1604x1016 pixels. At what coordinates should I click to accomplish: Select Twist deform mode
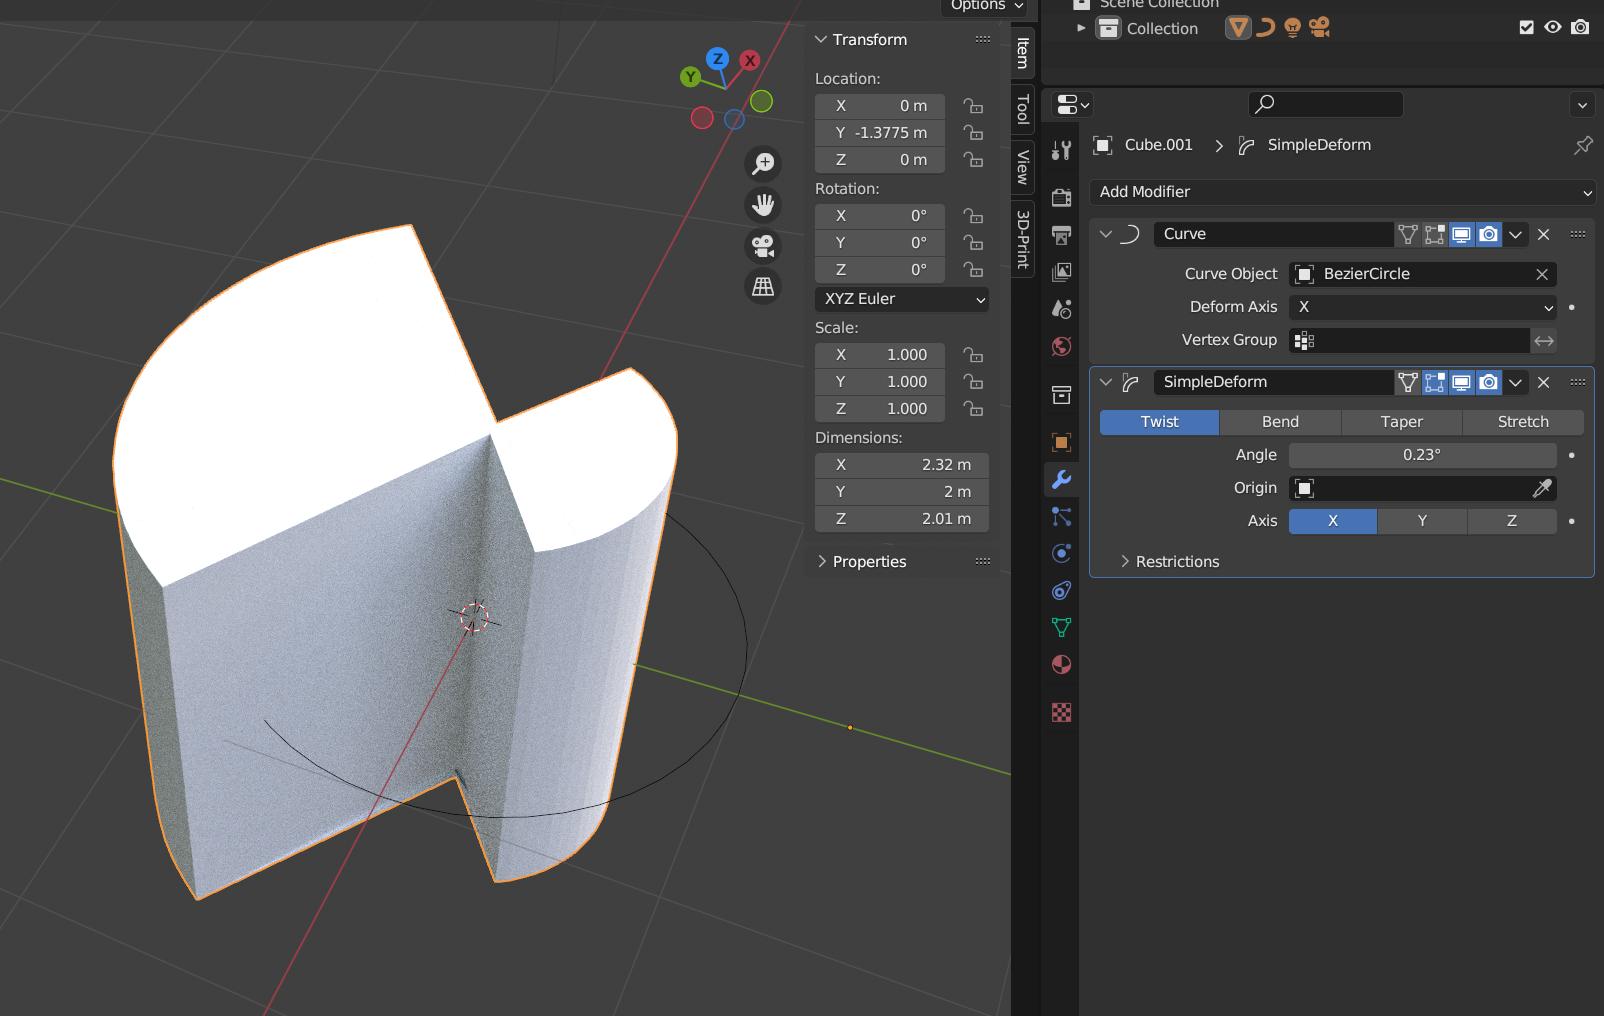(x=1159, y=422)
